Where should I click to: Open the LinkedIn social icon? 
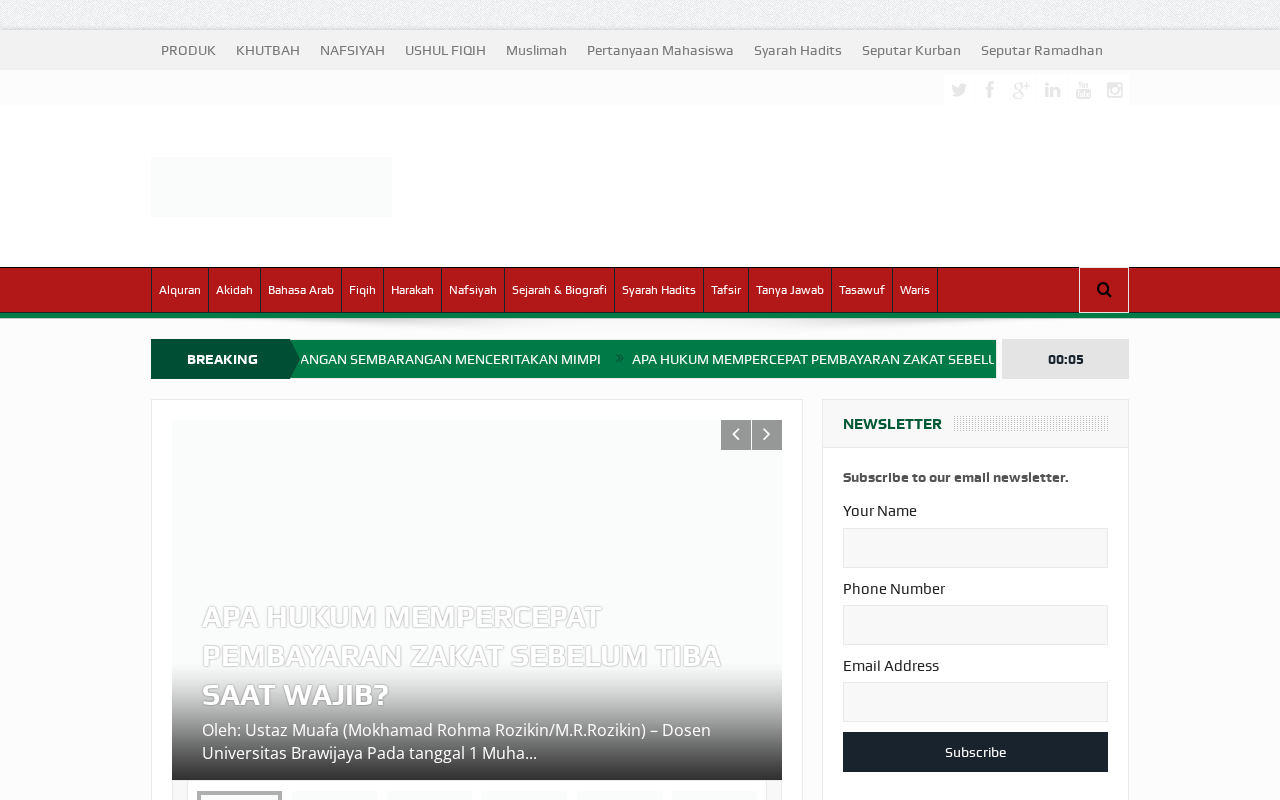(1052, 90)
